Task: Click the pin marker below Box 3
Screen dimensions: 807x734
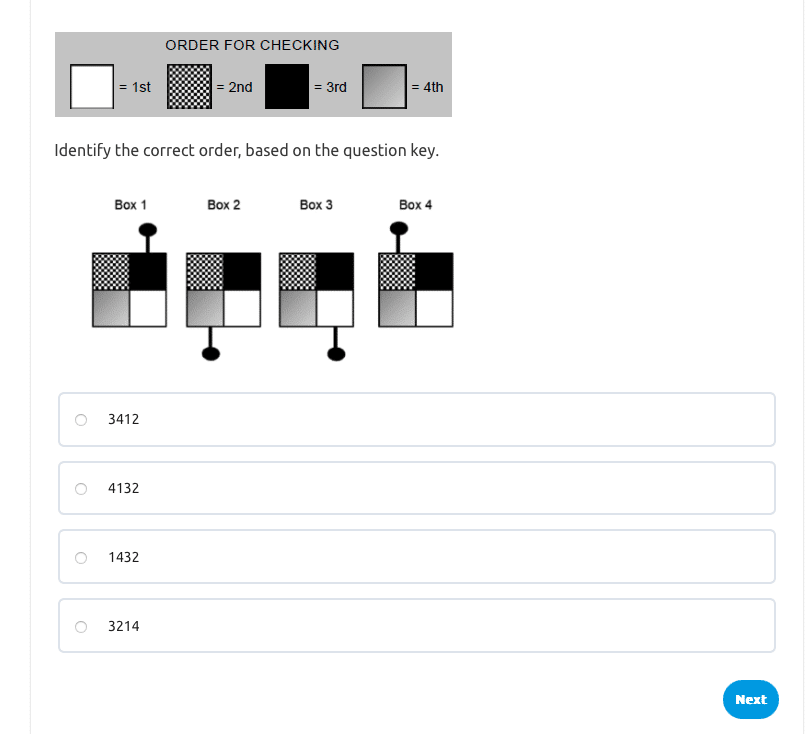Action: 336,351
